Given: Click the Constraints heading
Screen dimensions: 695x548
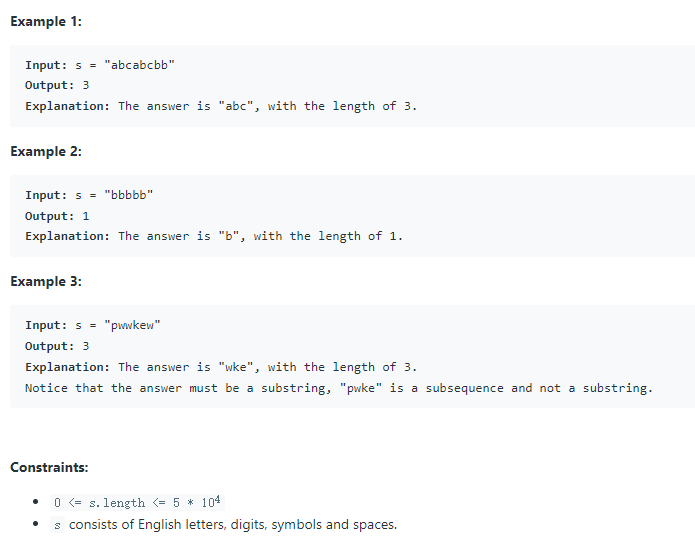Looking at the screenshot, I should (x=49, y=467).
